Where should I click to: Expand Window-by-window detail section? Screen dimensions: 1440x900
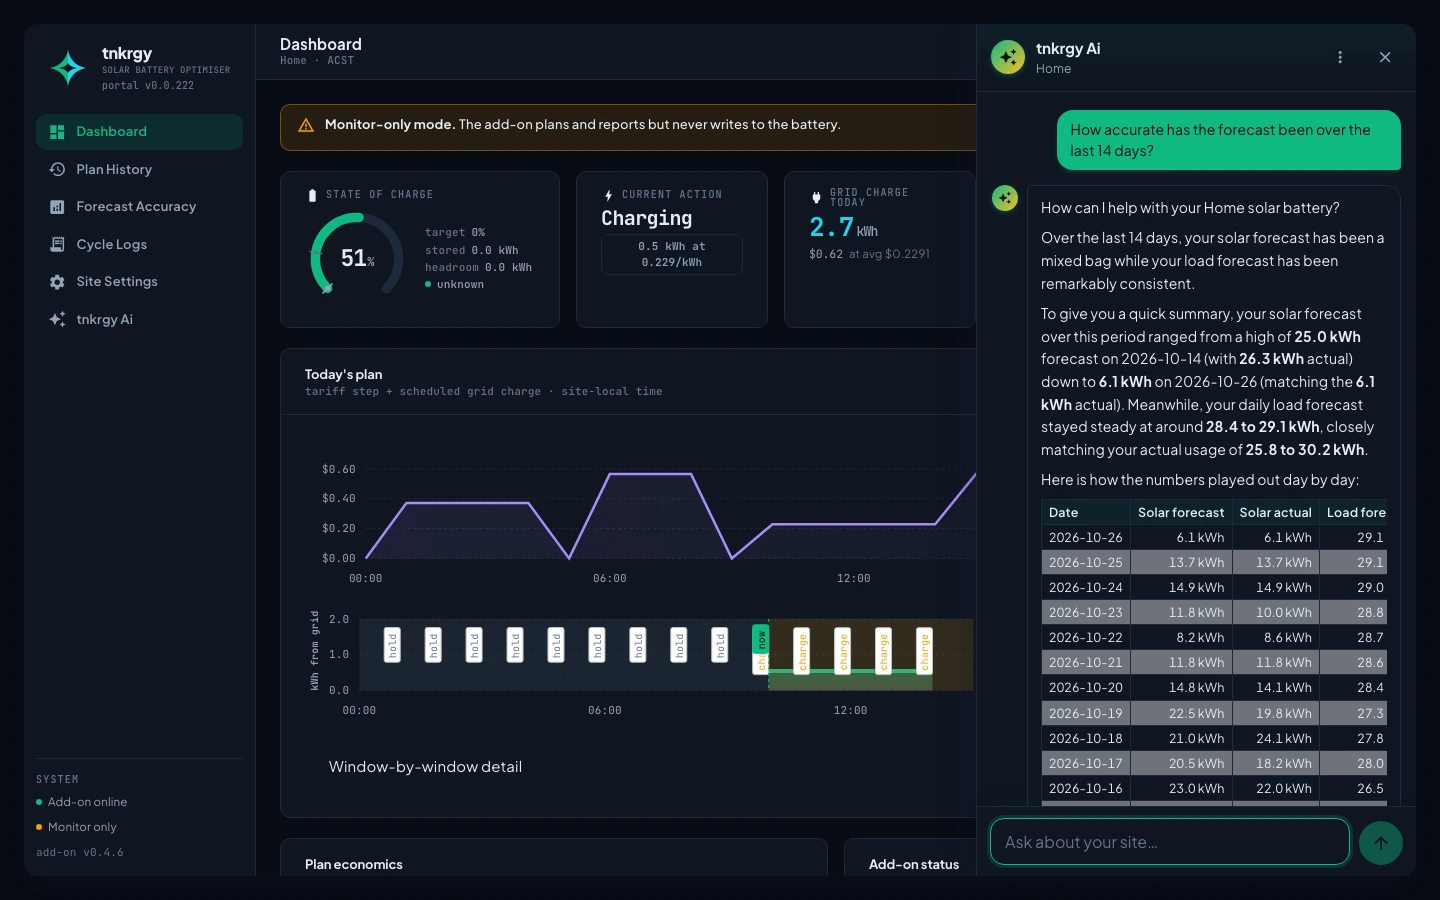pyautogui.click(x=425, y=767)
